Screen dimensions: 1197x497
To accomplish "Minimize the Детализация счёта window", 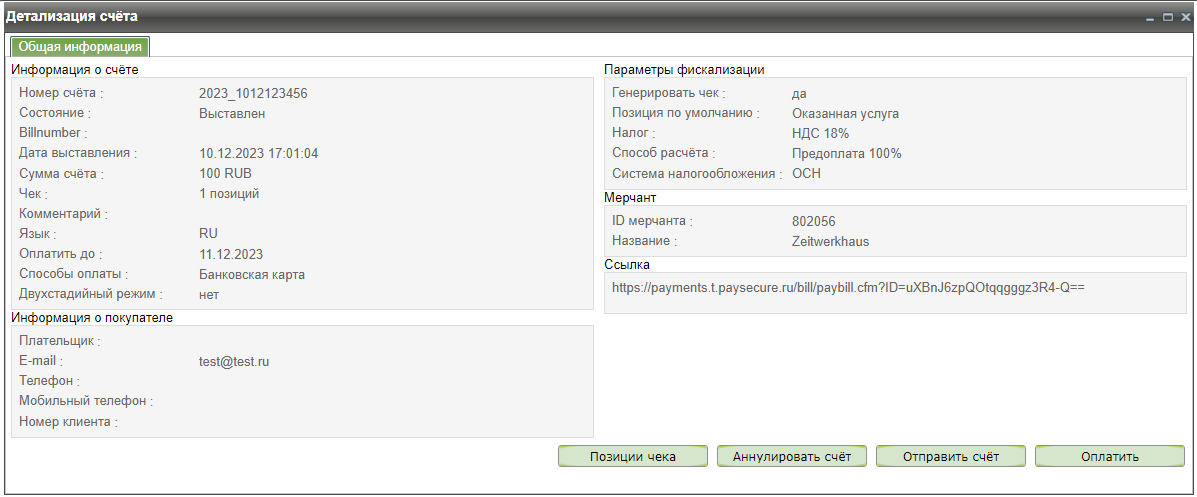I will [x=1151, y=18].
